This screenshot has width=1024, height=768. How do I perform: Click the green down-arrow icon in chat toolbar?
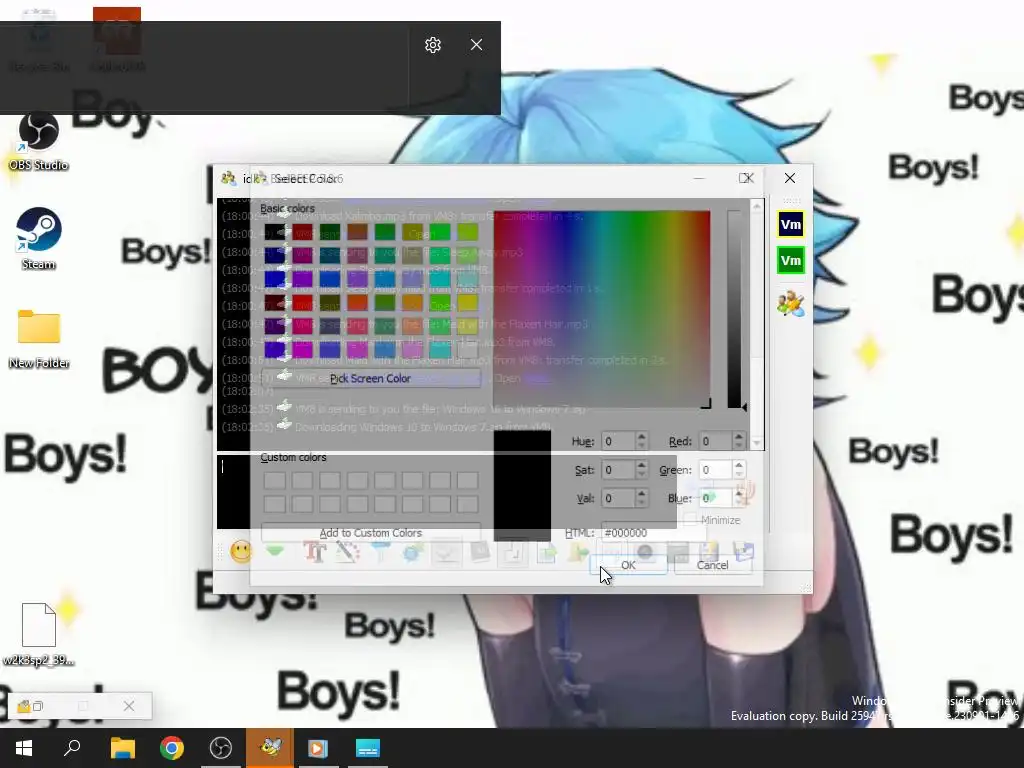275,552
